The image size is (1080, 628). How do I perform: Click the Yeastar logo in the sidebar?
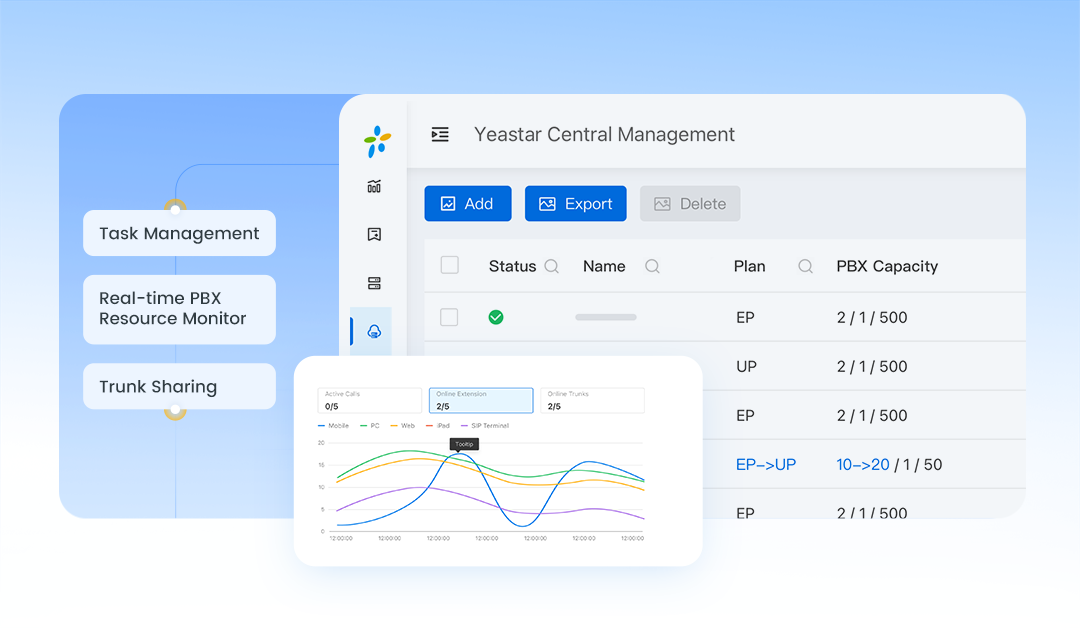pos(377,141)
